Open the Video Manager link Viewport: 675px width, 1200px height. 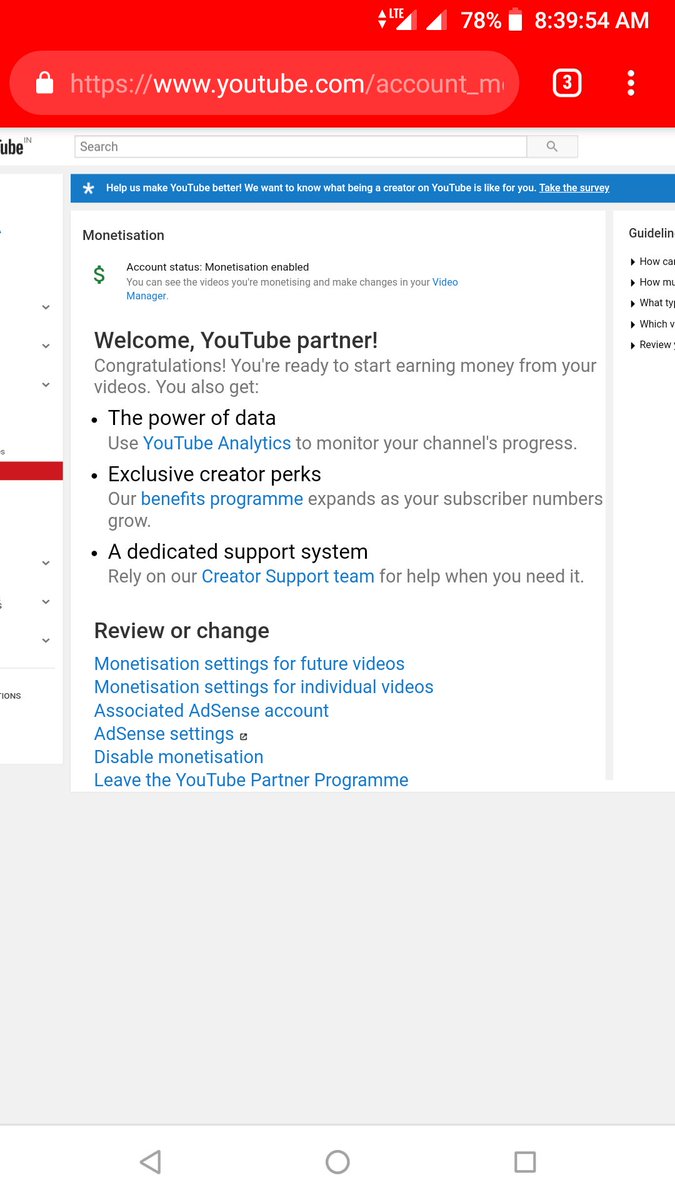(x=292, y=289)
